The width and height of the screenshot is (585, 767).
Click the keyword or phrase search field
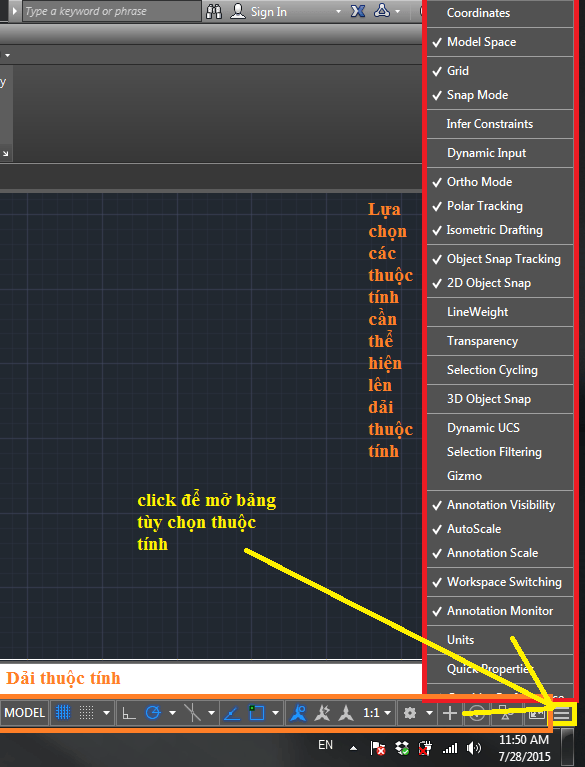point(112,11)
